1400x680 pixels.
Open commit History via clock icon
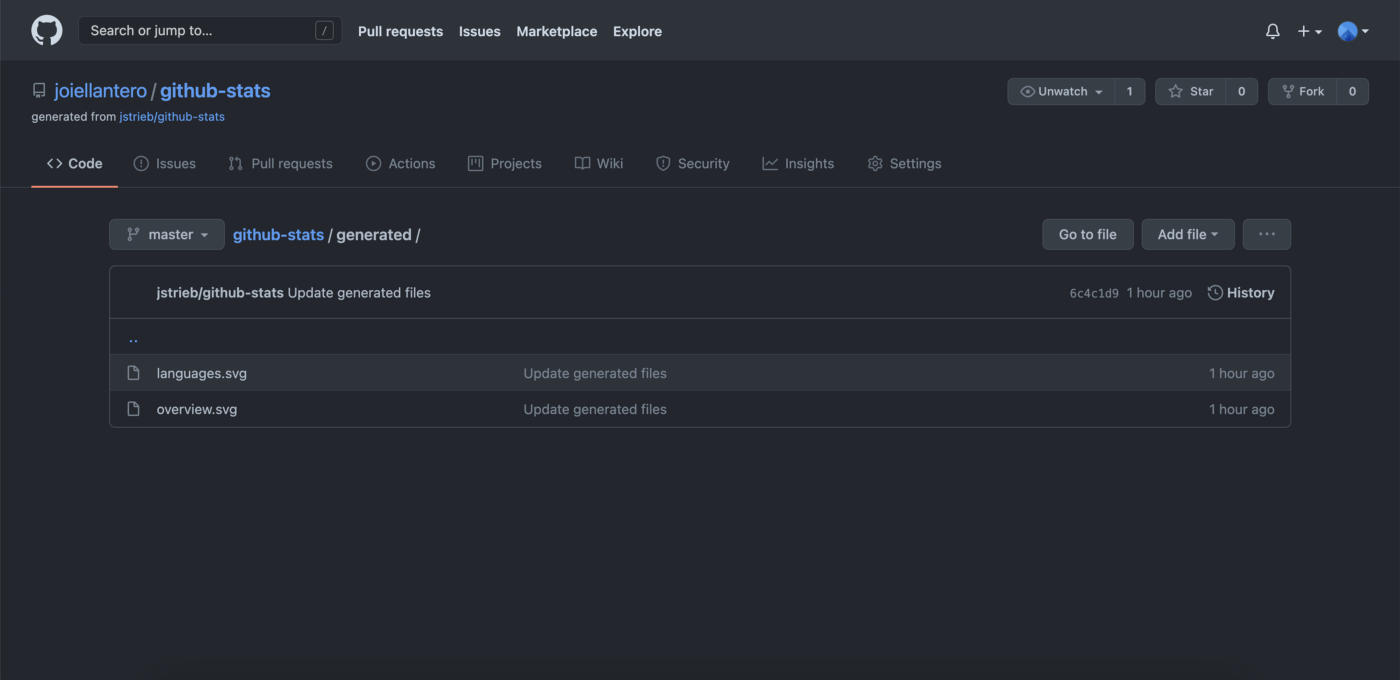pyautogui.click(x=1215, y=293)
